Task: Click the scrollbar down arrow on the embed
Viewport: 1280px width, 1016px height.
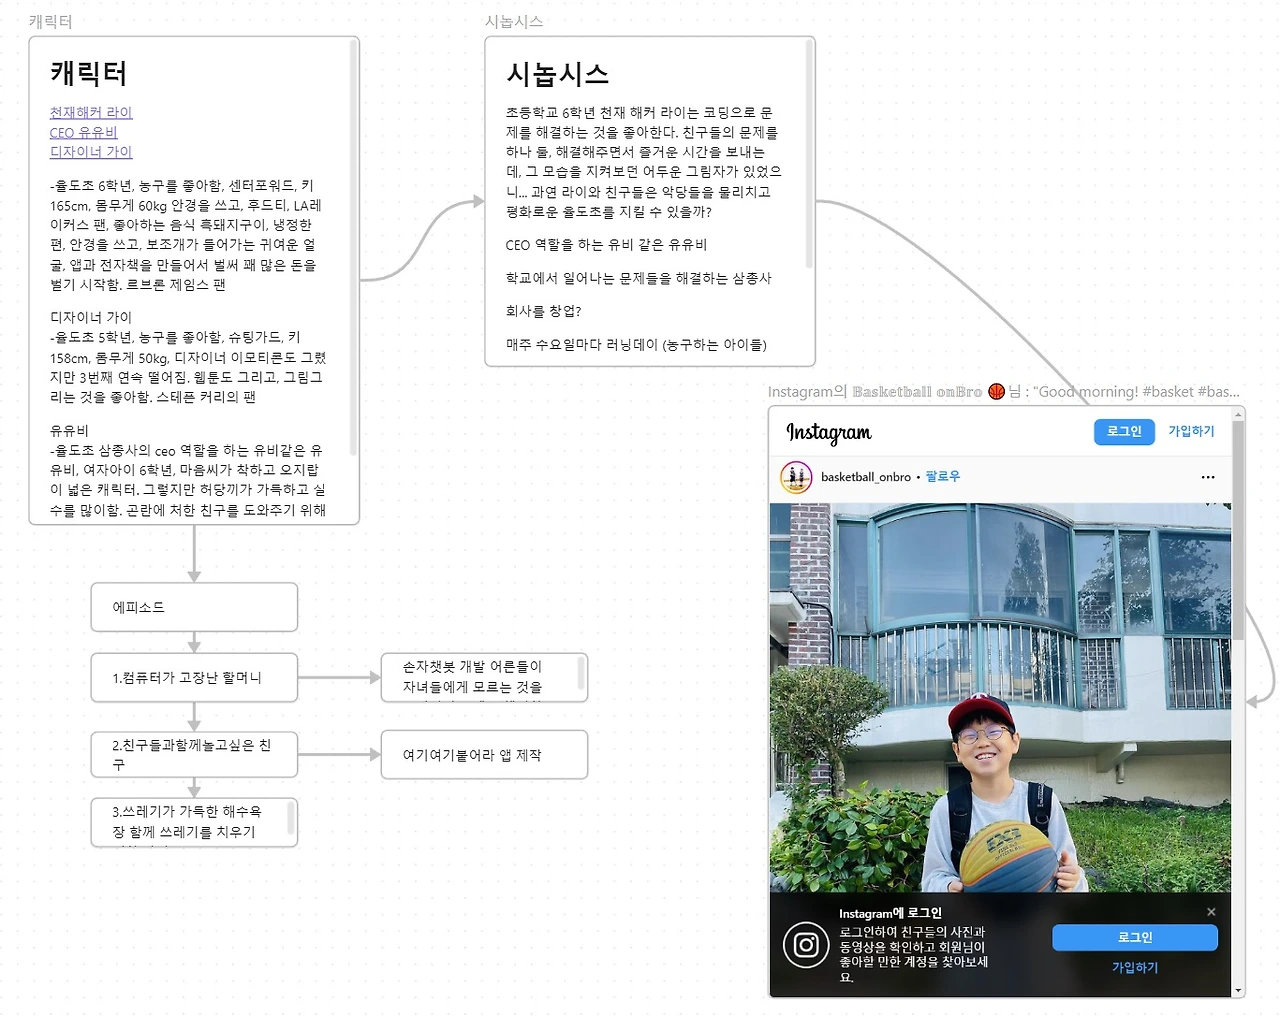Action: click(x=1240, y=987)
